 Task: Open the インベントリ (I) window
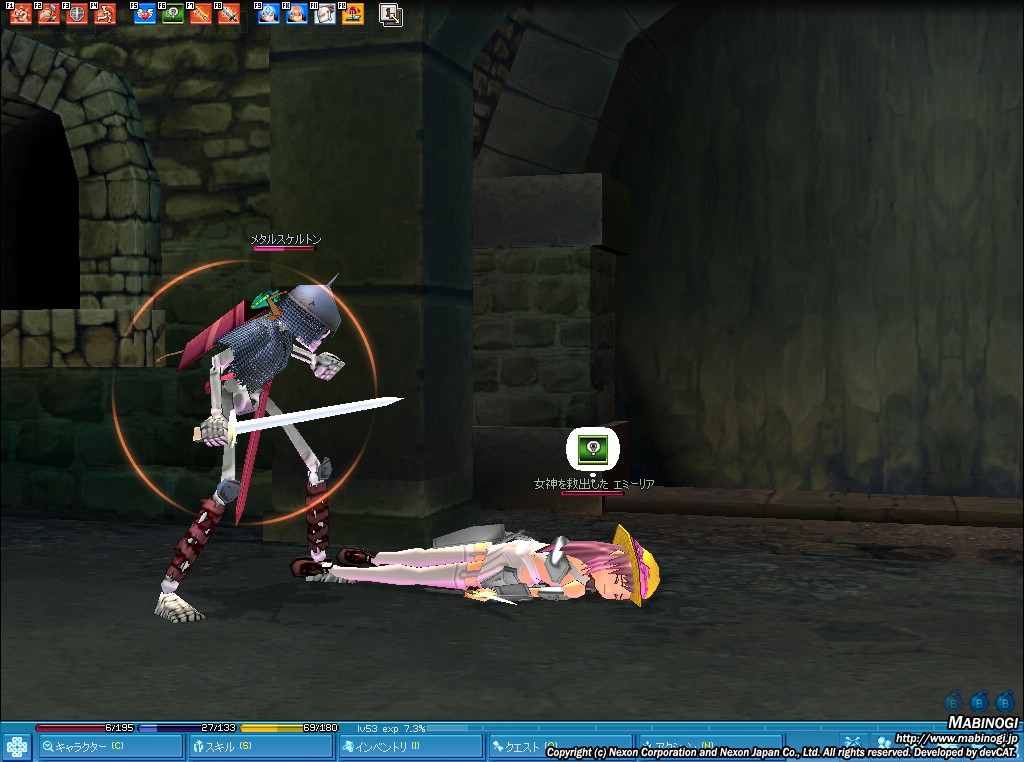pos(410,747)
